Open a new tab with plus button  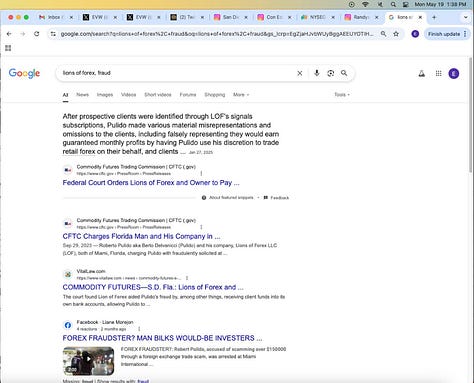click(434, 17)
